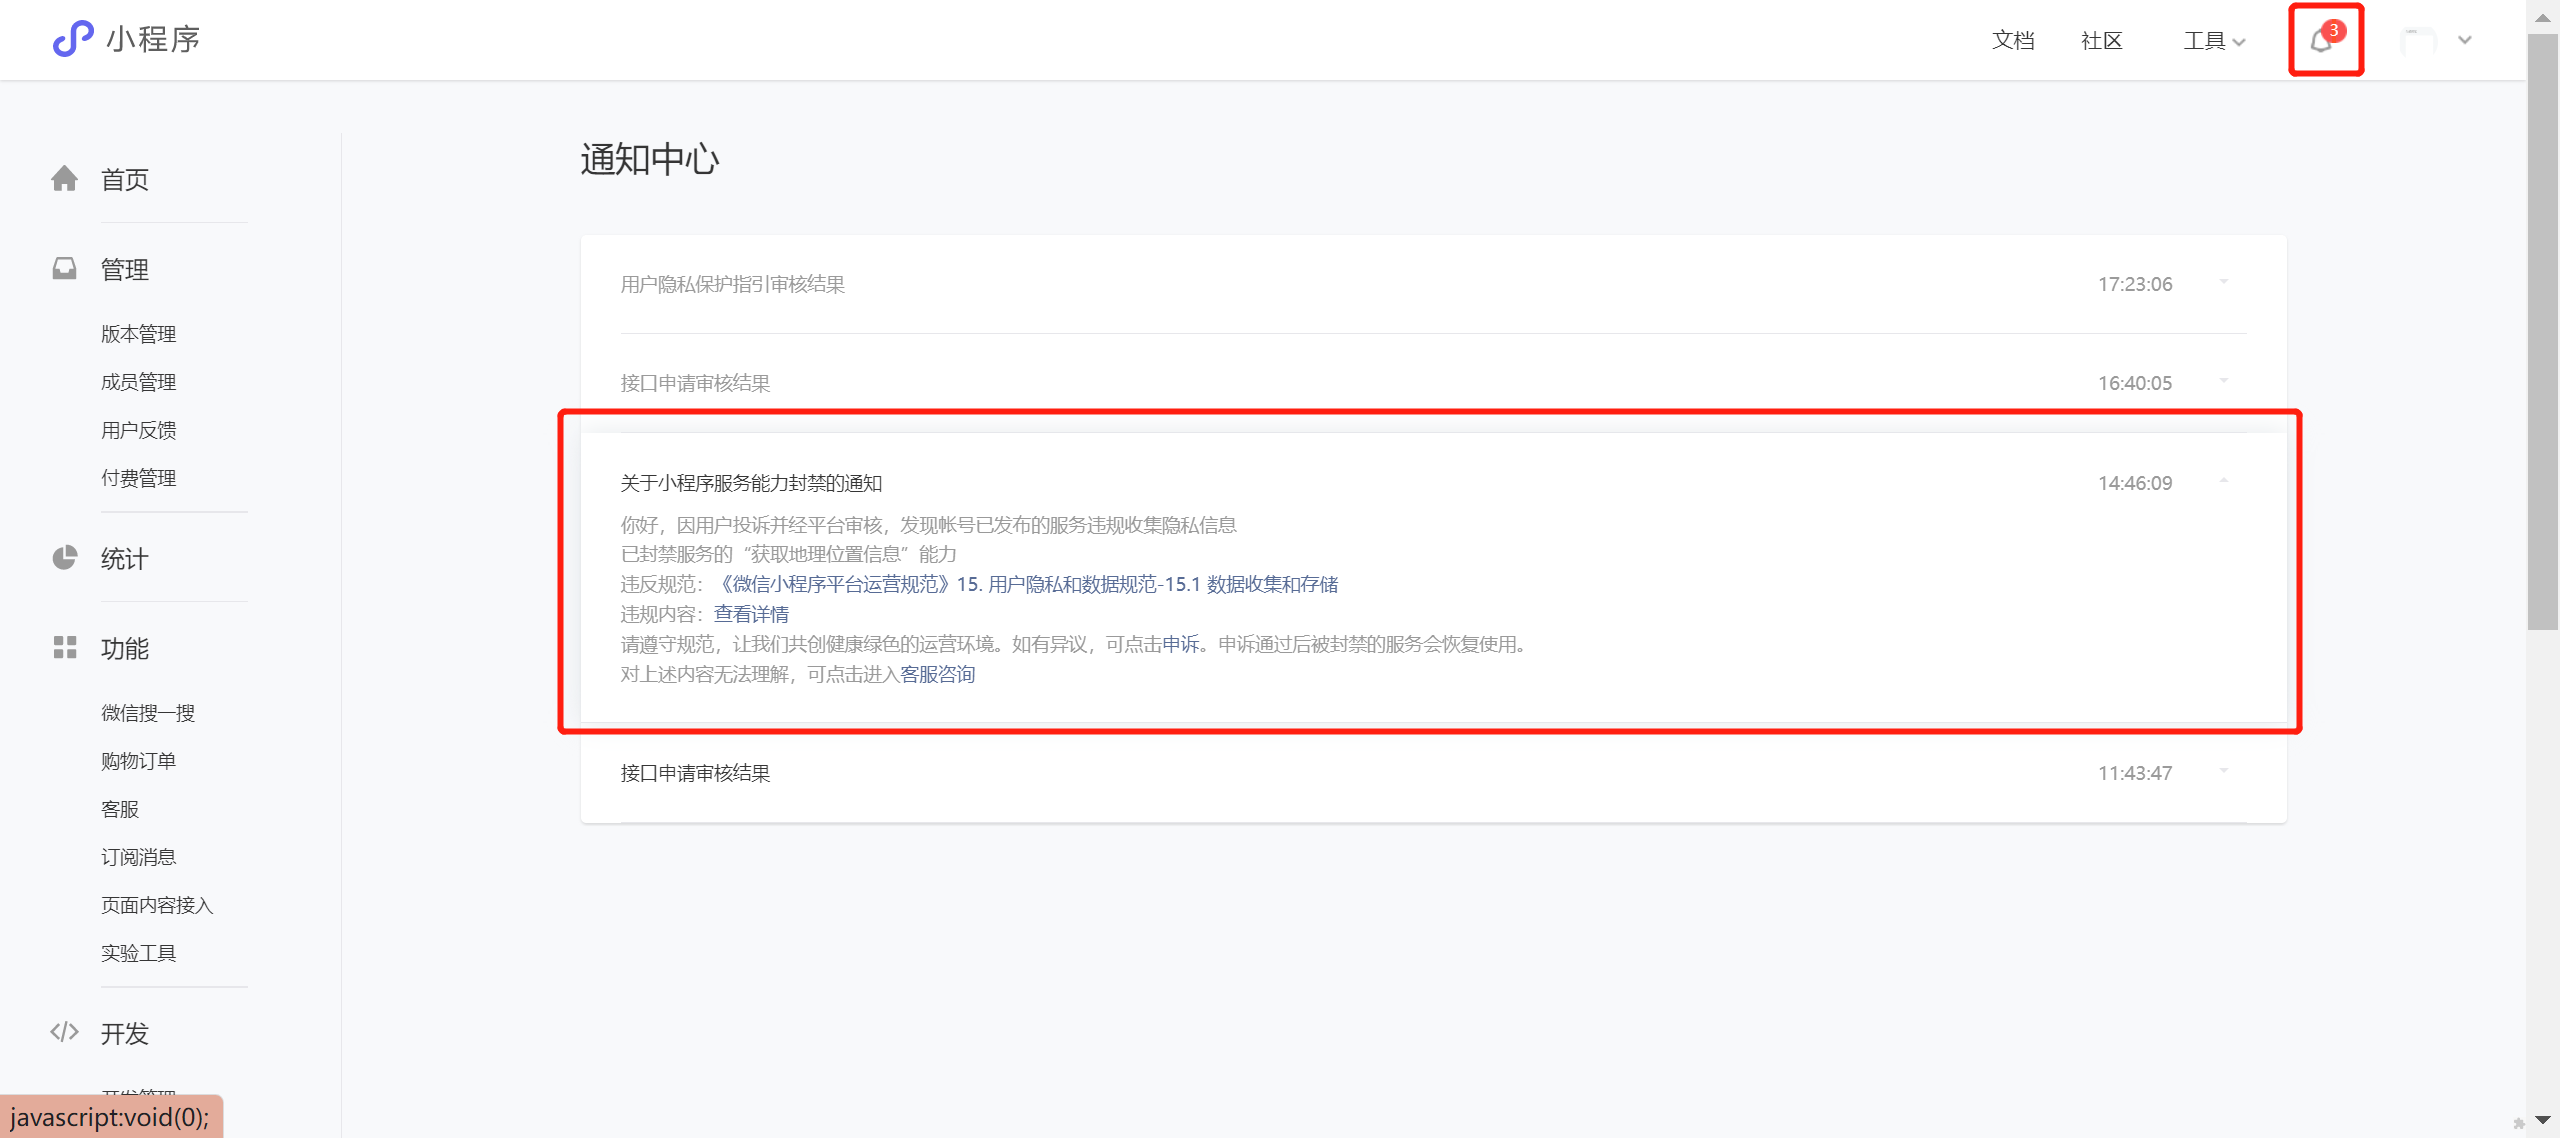The height and width of the screenshot is (1138, 2560).
Task: Click the 客服咨询 link
Action: 937,674
